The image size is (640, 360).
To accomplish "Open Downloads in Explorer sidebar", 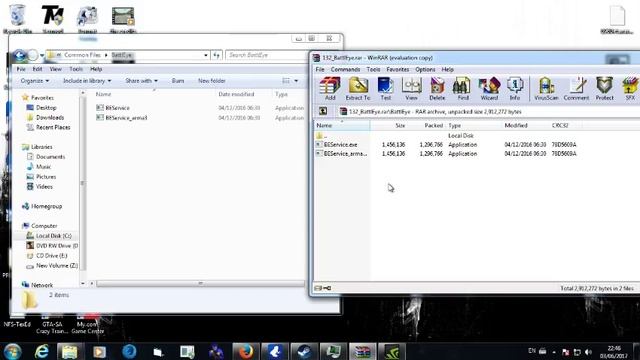I will tap(45, 118).
